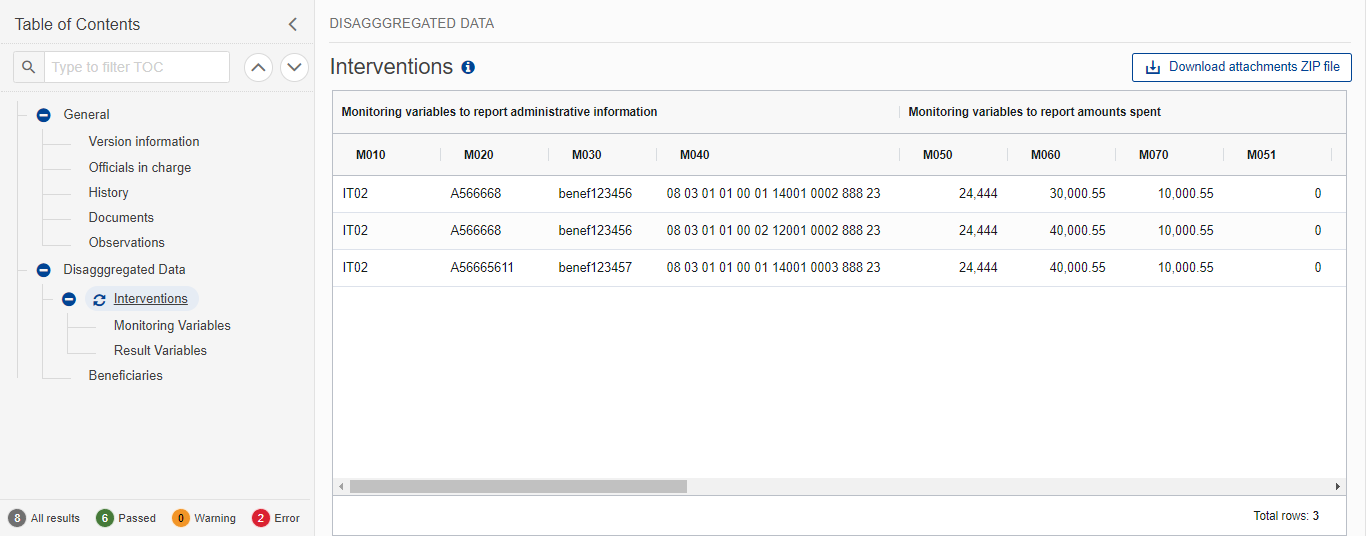Click the refresh icon next to Interventions
Viewport: 1366px width, 536px height.
(99, 299)
